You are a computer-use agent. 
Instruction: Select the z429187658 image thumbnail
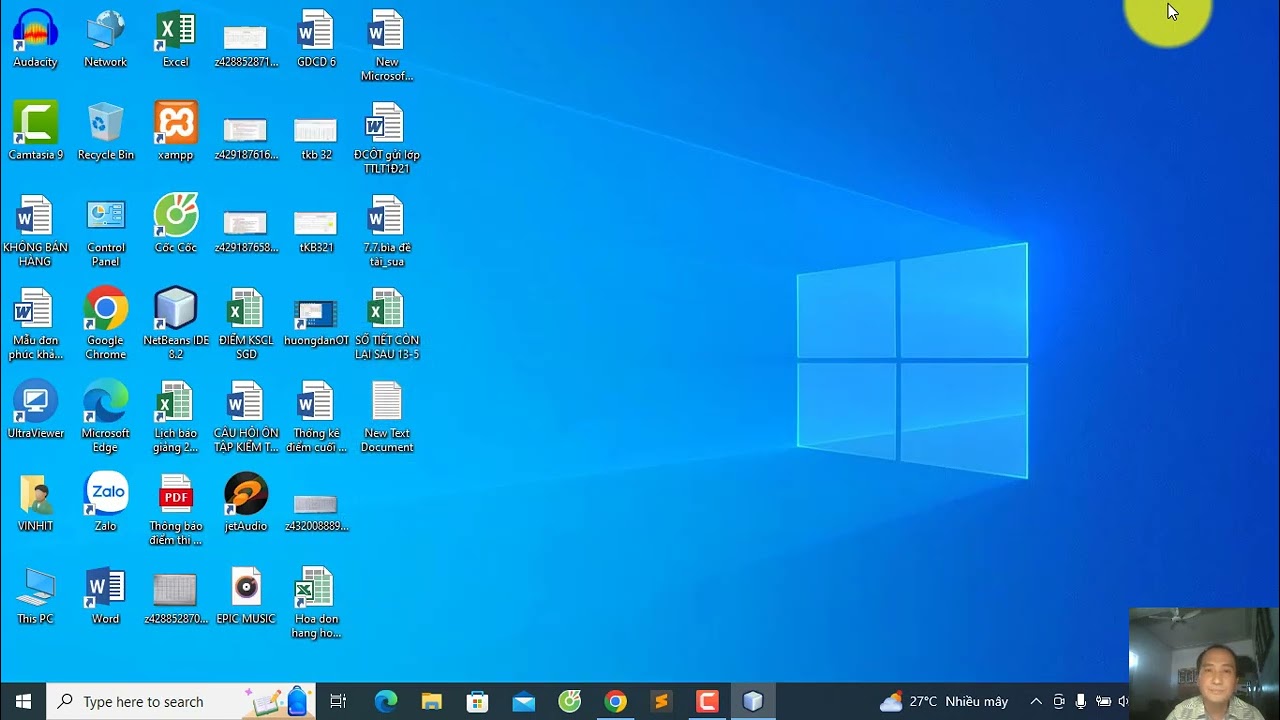pos(246,232)
